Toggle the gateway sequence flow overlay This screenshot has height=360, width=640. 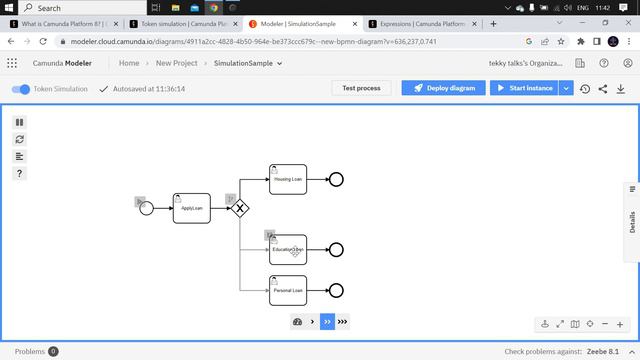[x=231, y=199]
